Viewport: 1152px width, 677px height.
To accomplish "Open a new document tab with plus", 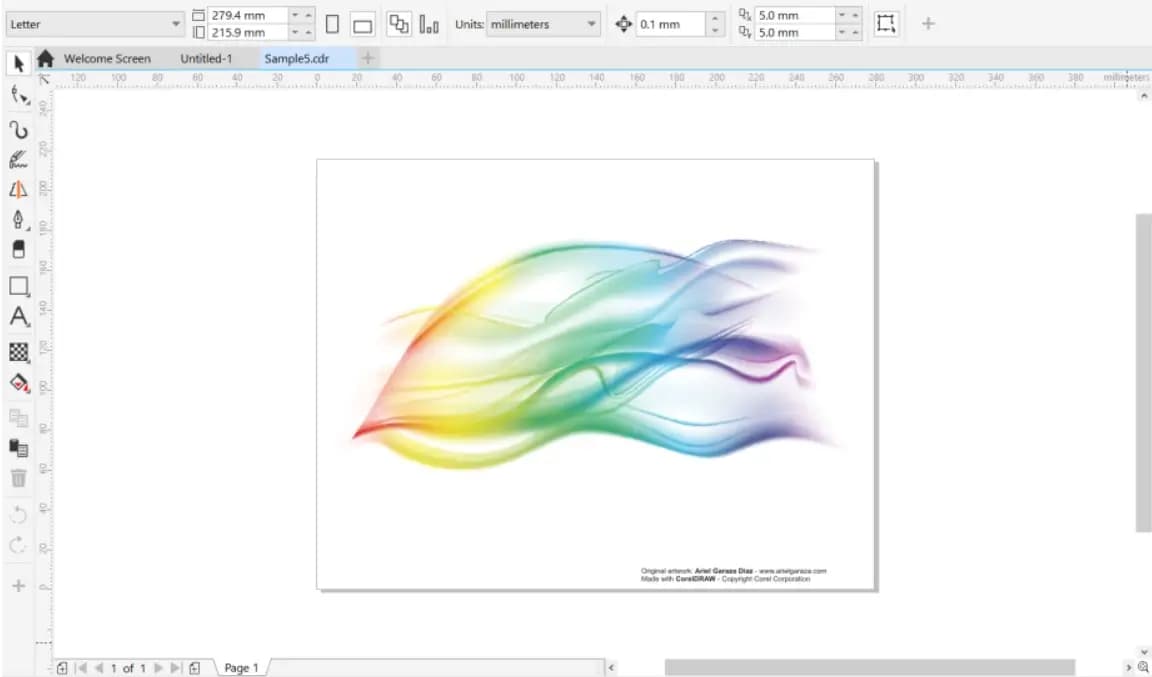I will [x=368, y=58].
